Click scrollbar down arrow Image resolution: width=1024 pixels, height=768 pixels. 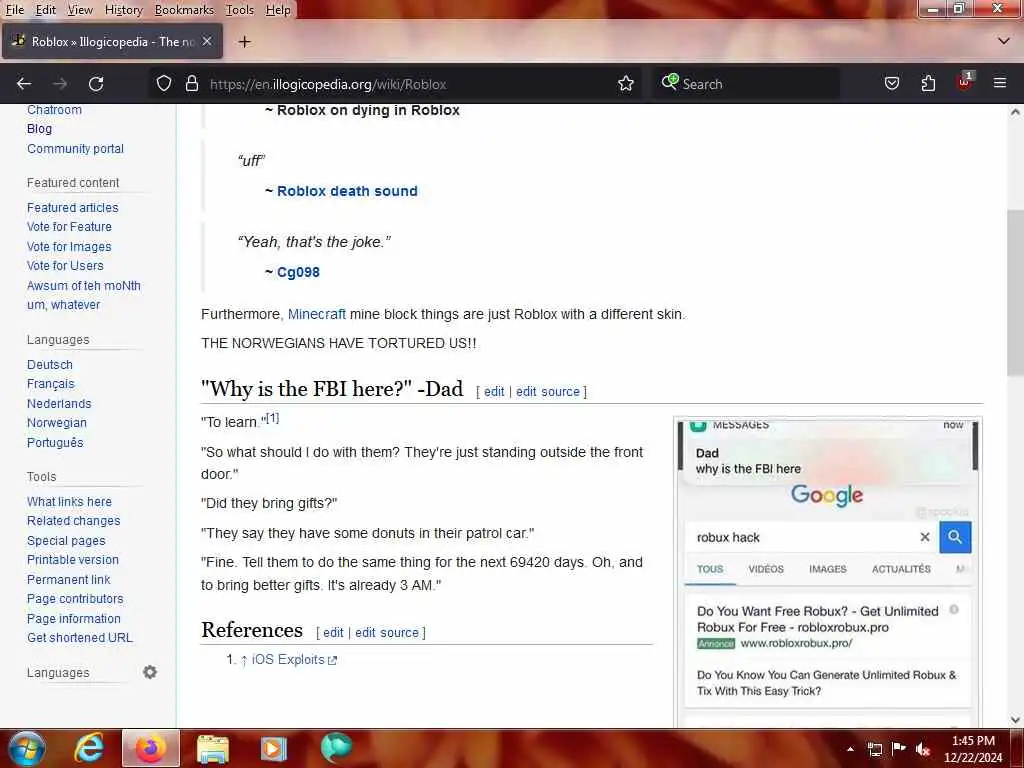[x=1015, y=720]
